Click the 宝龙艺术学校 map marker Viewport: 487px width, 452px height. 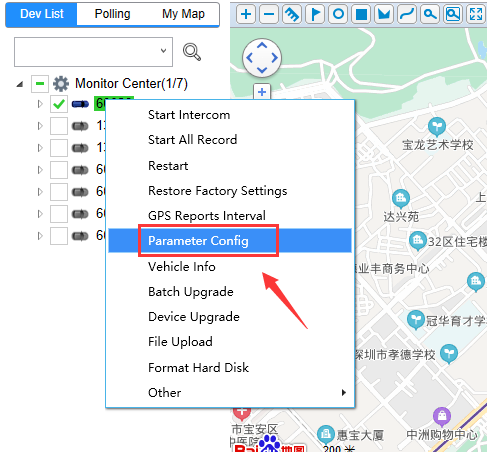[437, 126]
